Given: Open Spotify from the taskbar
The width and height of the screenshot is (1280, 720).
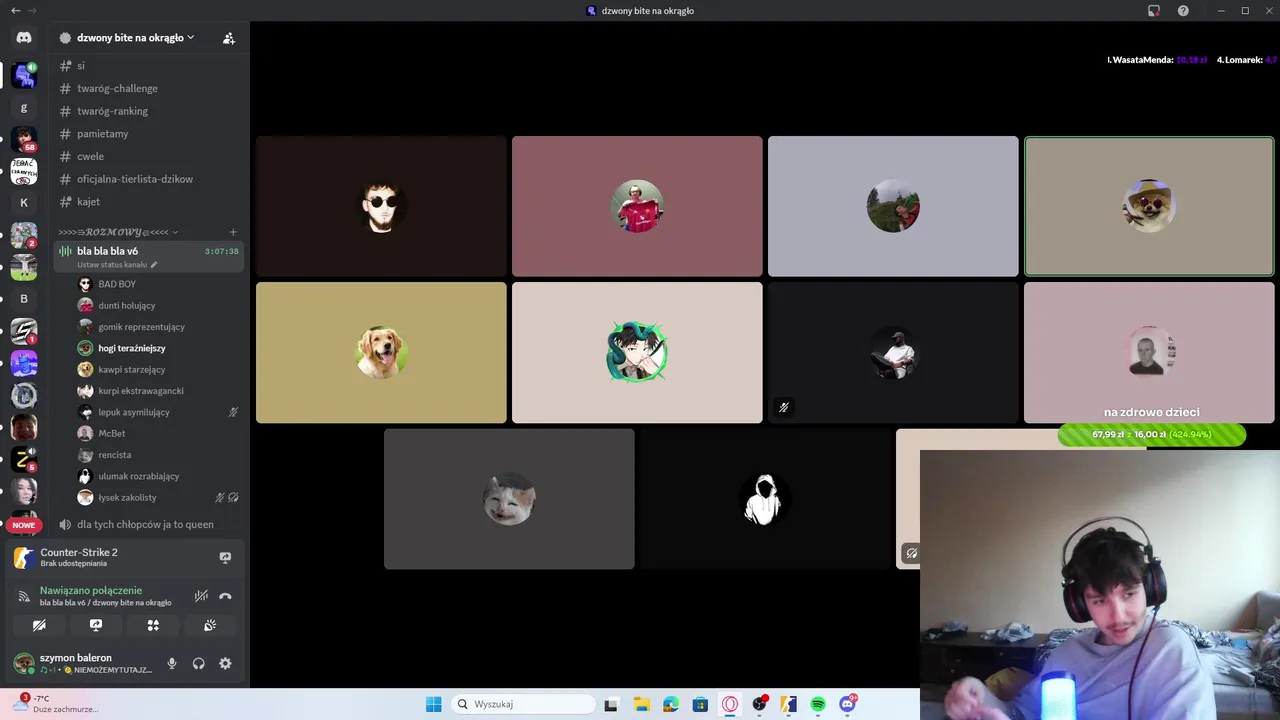Looking at the screenshot, I should [818, 704].
